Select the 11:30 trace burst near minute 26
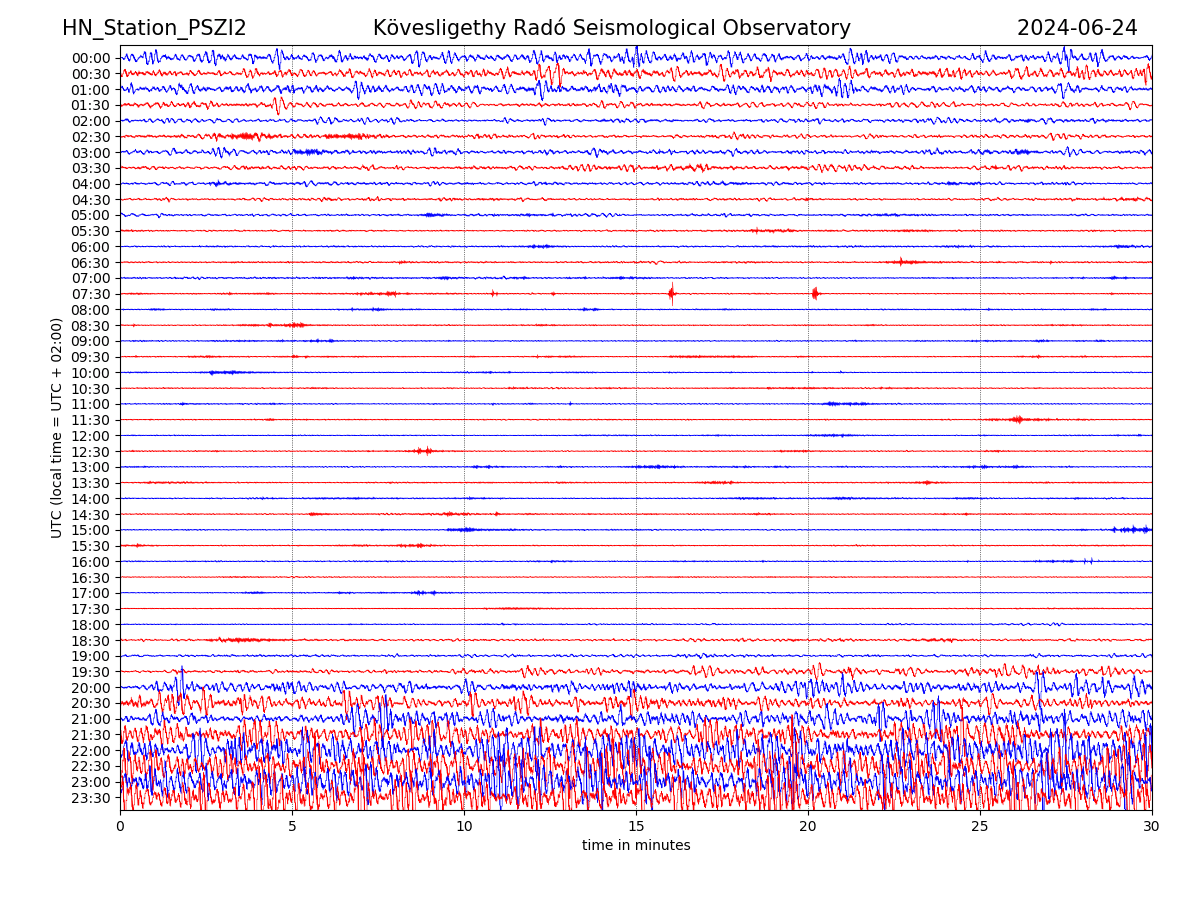 click(x=1018, y=419)
